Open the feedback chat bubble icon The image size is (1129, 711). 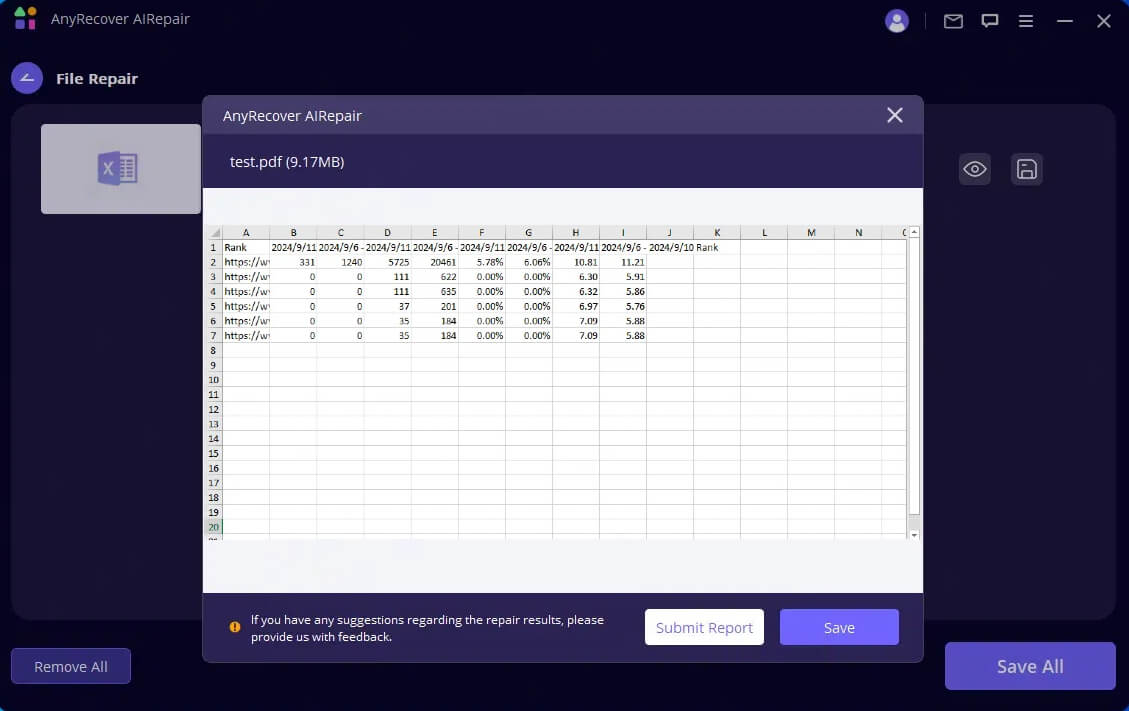(x=989, y=20)
